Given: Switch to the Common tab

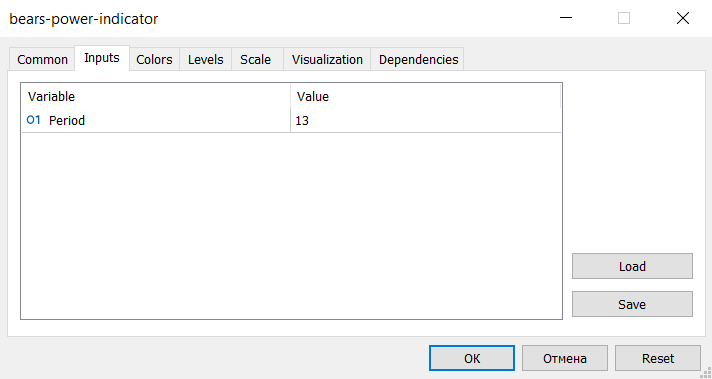Looking at the screenshot, I should pos(42,59).
